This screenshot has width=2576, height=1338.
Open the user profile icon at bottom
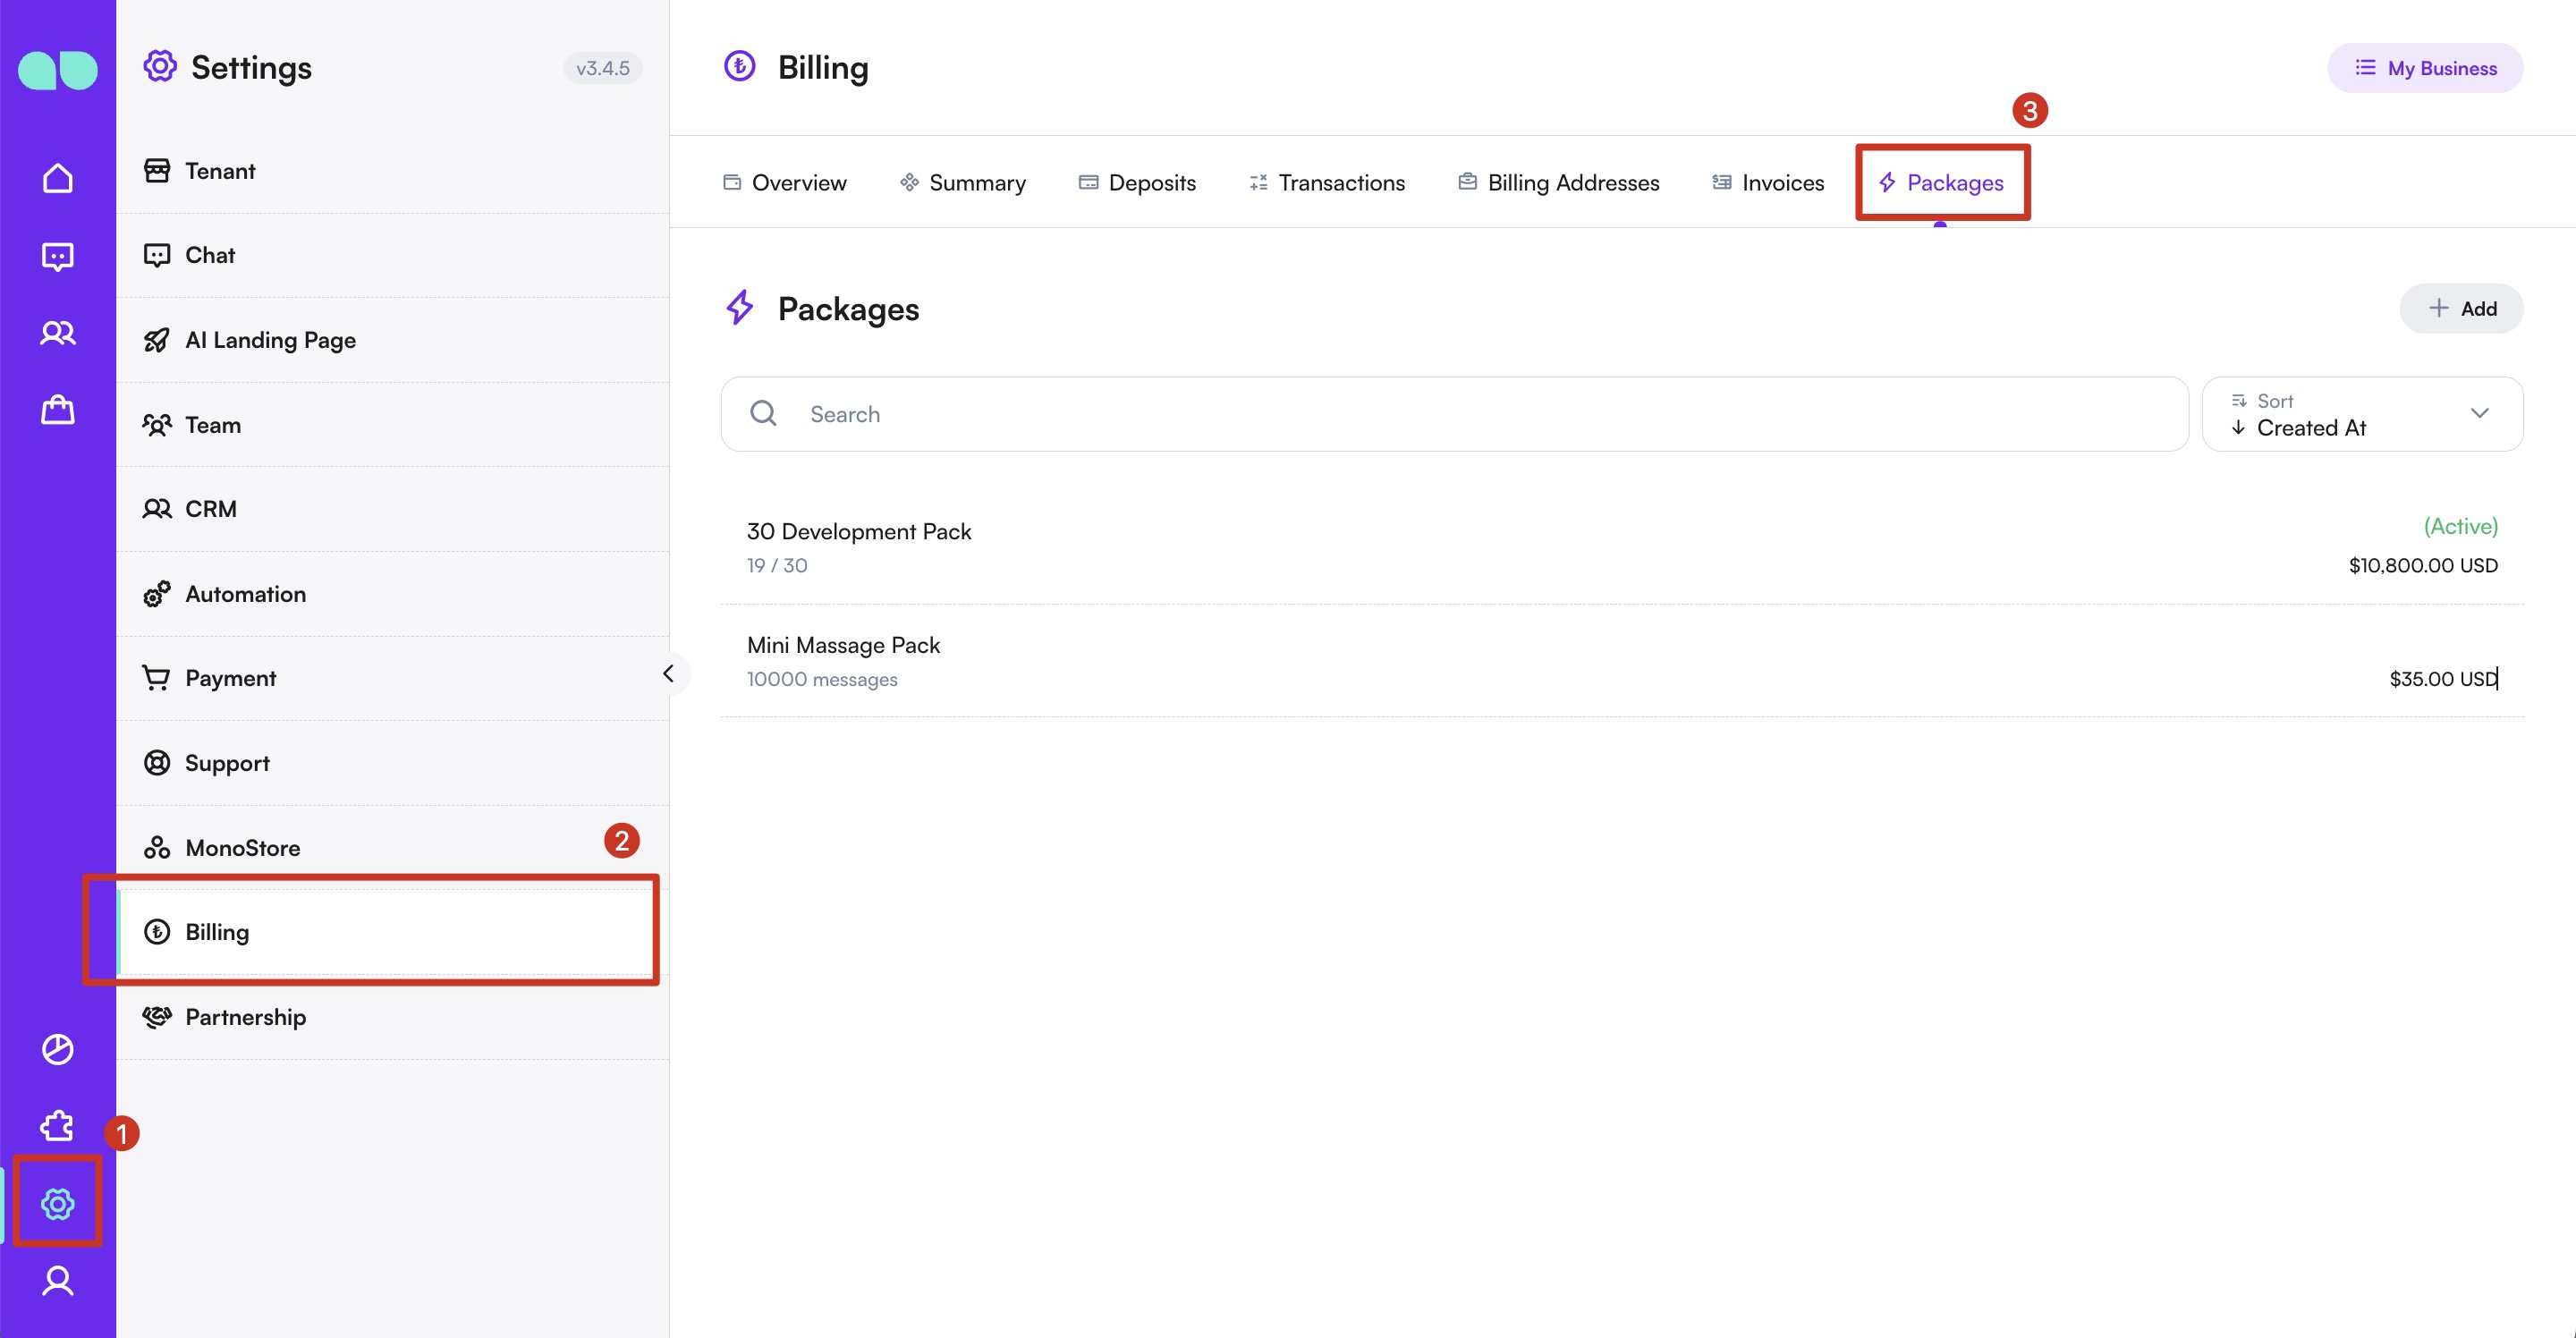[x=57, y=1281]
